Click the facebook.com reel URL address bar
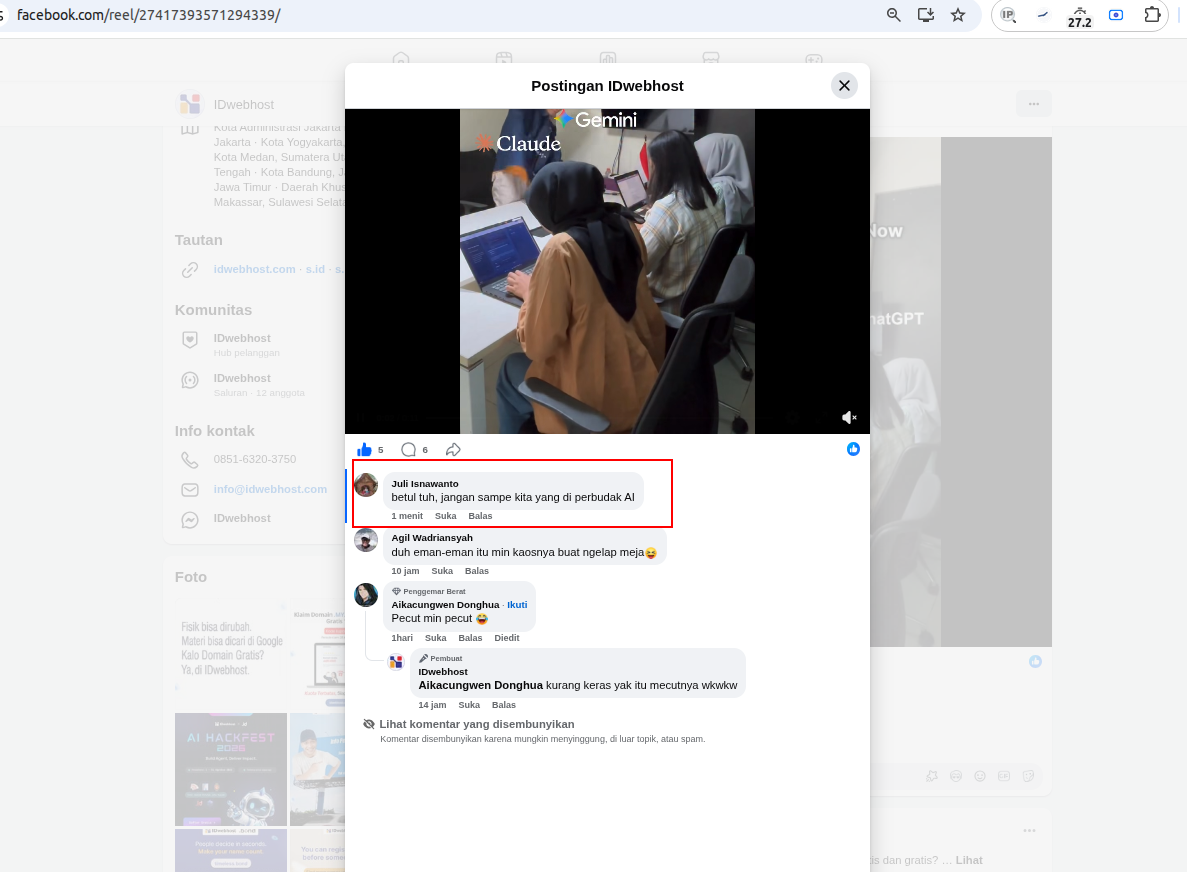 pyautogui.click(x=148, y=15)
